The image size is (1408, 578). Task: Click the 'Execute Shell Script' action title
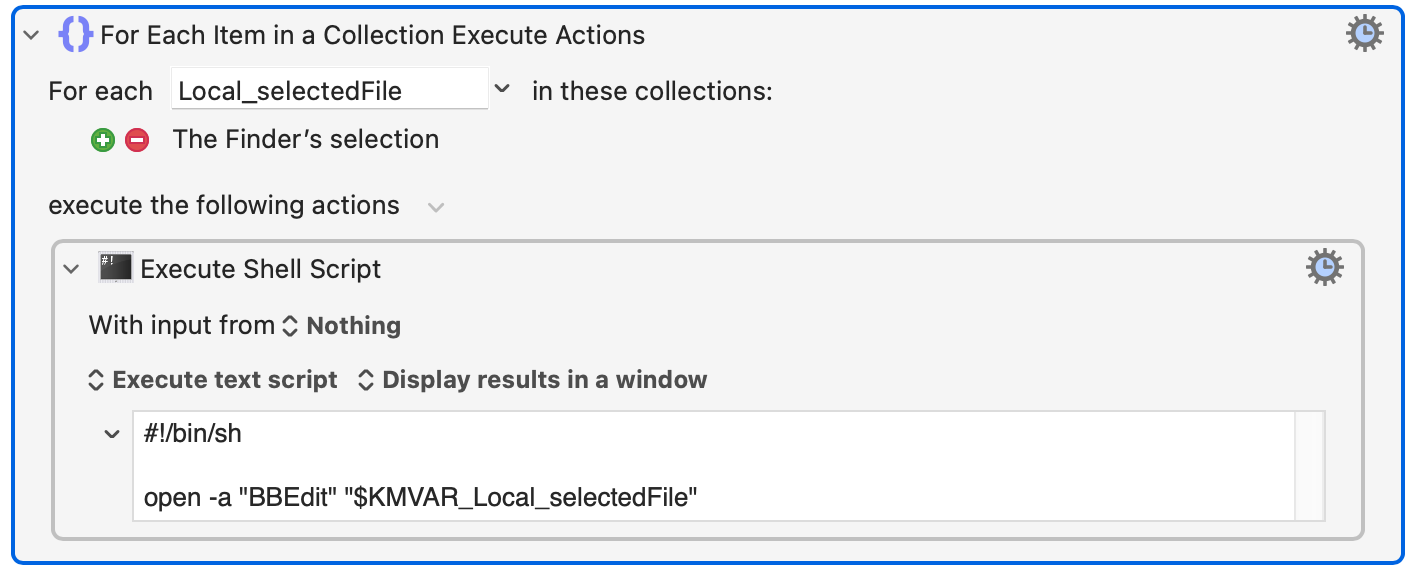(261, 269)
